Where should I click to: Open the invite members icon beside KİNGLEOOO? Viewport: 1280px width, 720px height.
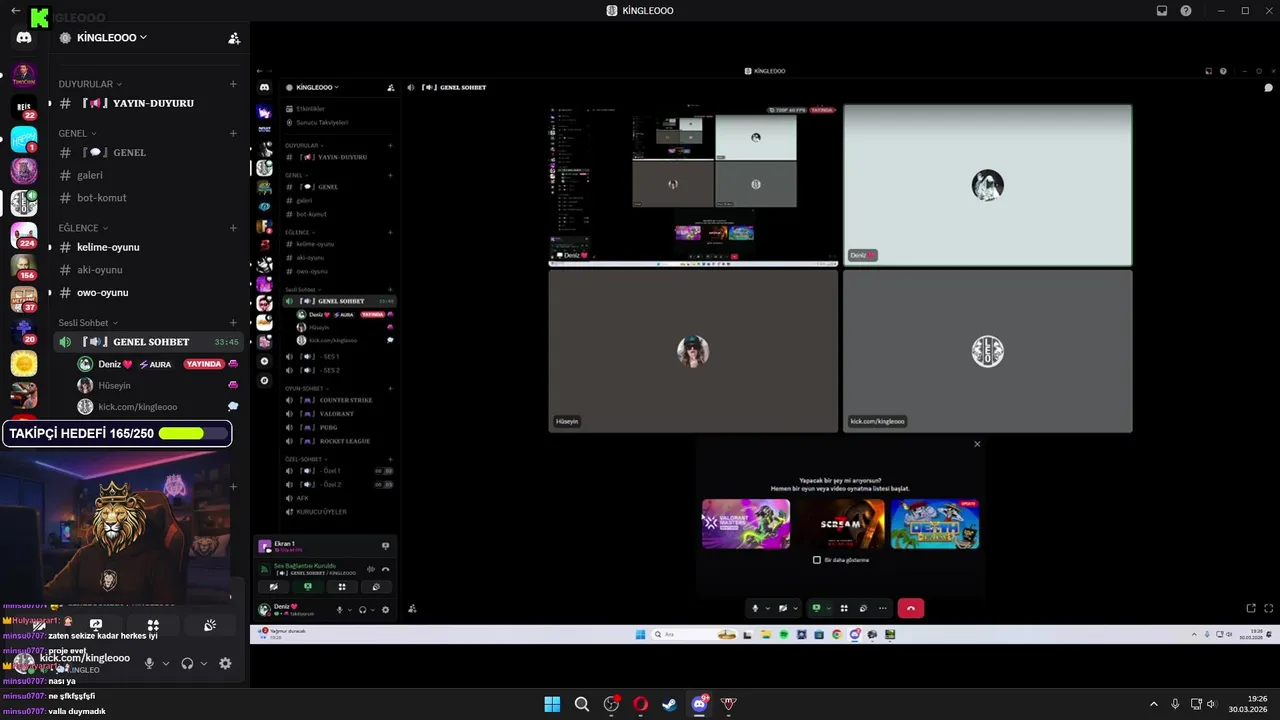(x=234, y=38)
